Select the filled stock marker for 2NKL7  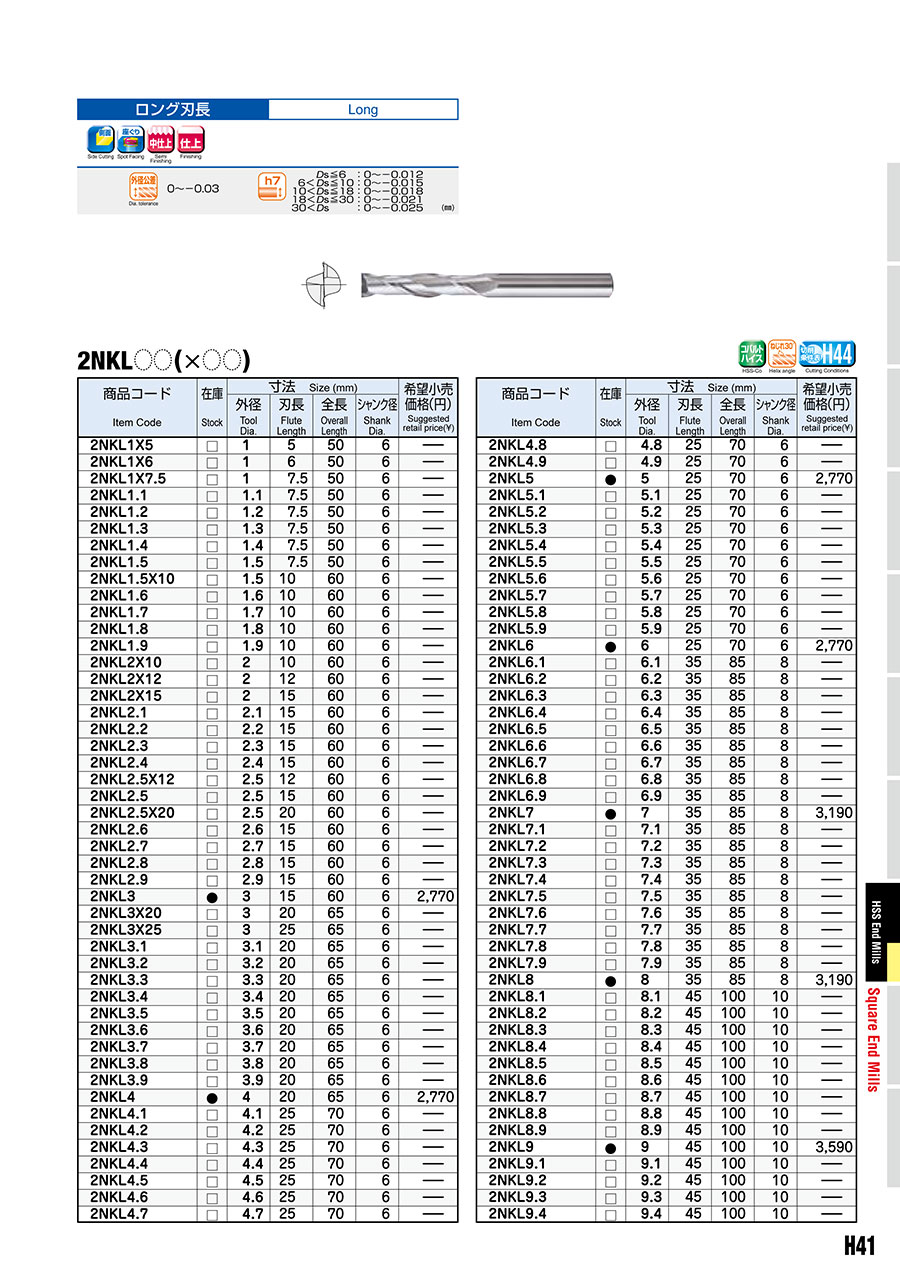611,814
